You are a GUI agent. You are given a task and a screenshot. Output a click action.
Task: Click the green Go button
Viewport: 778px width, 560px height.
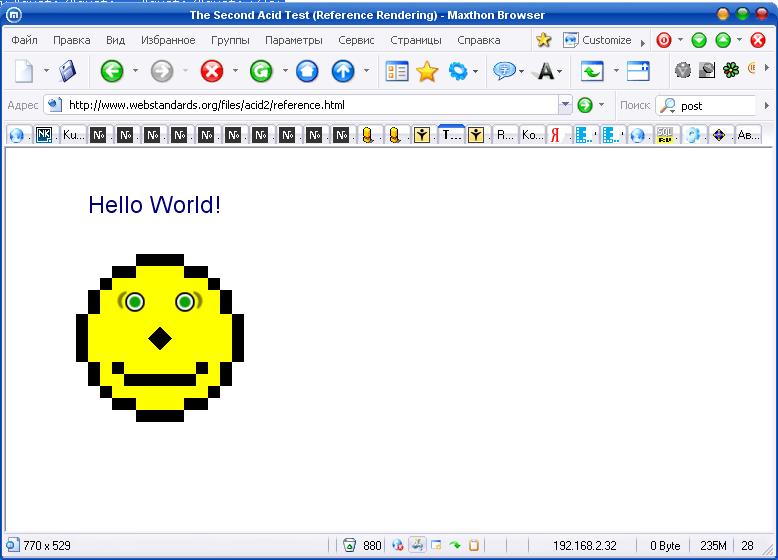tap(585, 105)
